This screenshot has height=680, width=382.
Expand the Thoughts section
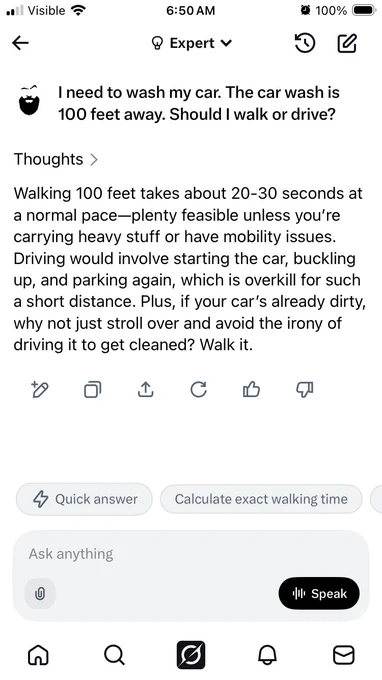pos(56,159)
